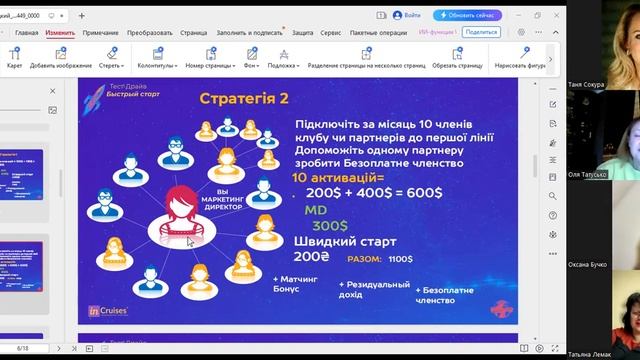The height and width of the screenshot is (360, 640).
Task: Open the Стереть eraser dropdown
Action: pyautogui.click(x=111, y=57)
